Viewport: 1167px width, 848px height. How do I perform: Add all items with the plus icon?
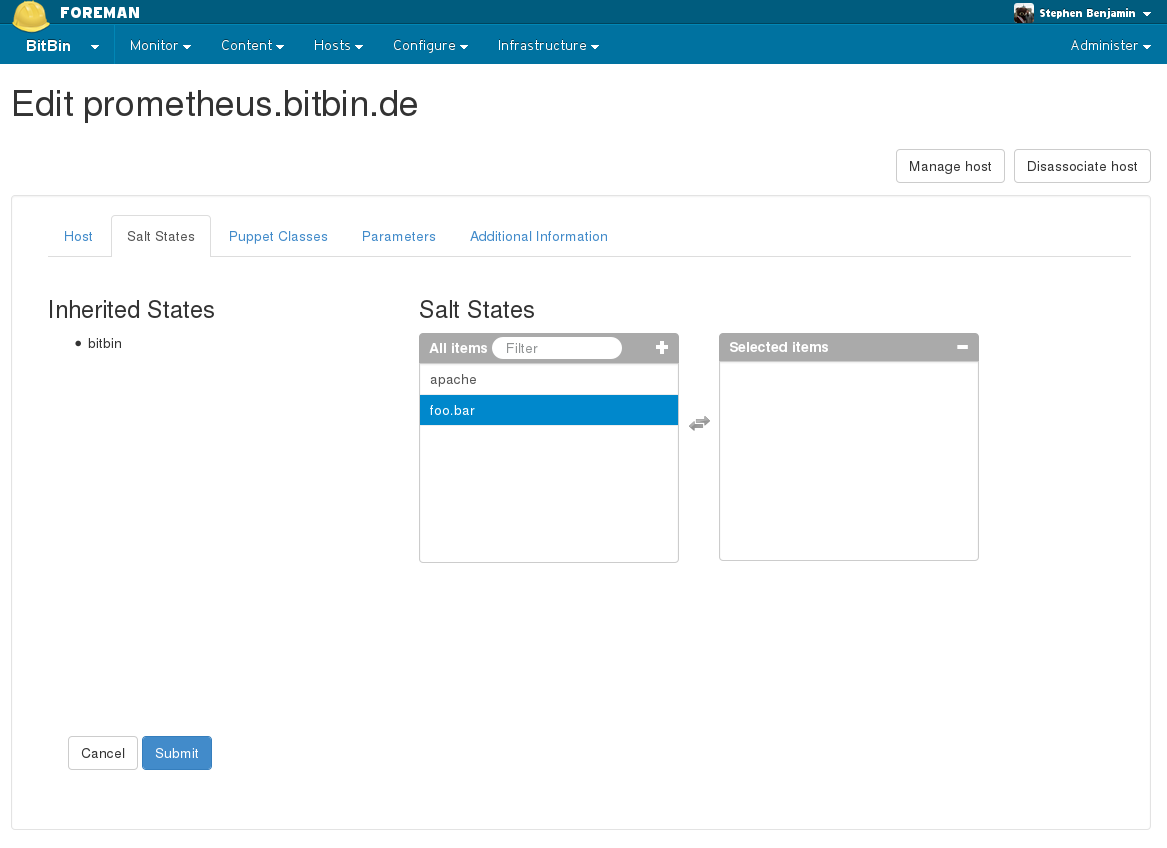662,348
